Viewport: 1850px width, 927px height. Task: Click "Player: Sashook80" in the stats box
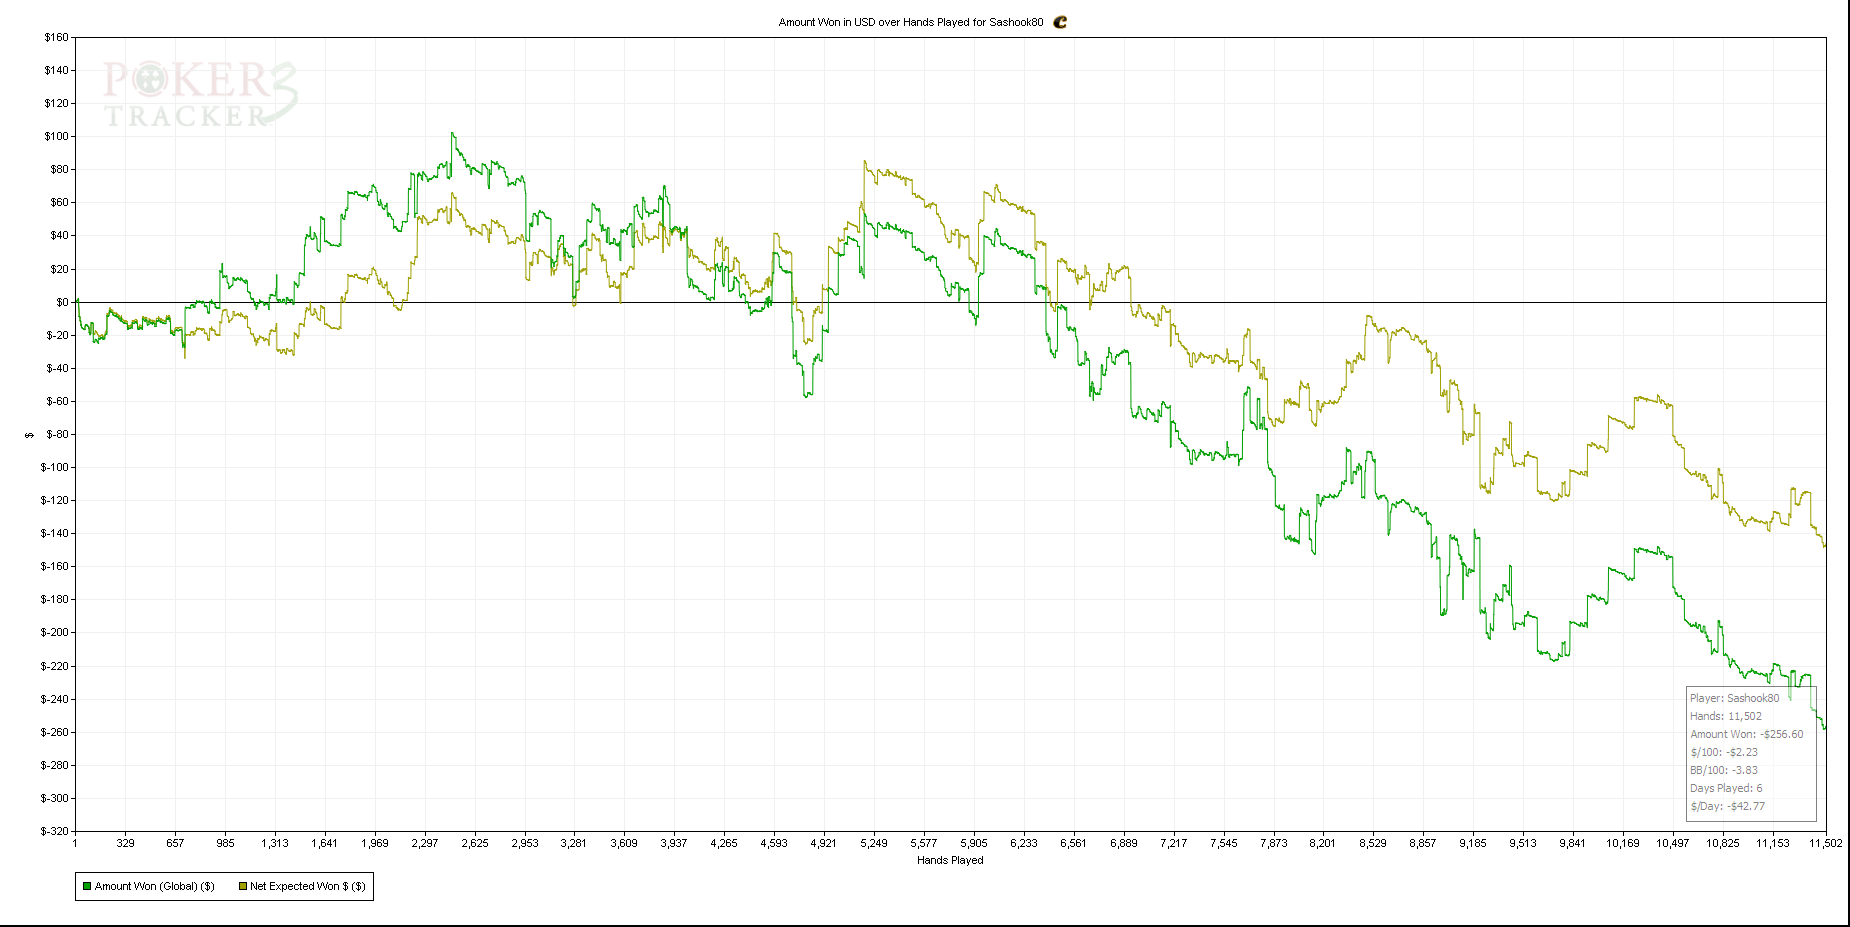[x=1734, y=698]
